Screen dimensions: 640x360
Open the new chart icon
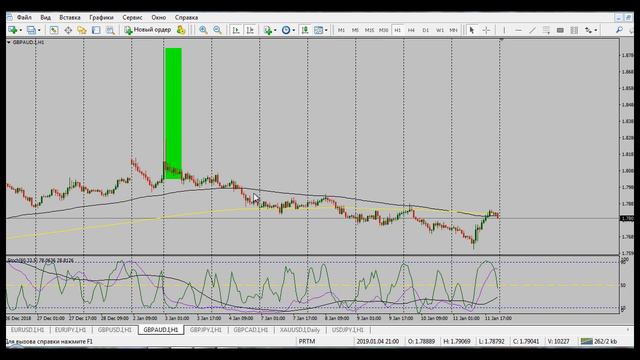[12, 30]
